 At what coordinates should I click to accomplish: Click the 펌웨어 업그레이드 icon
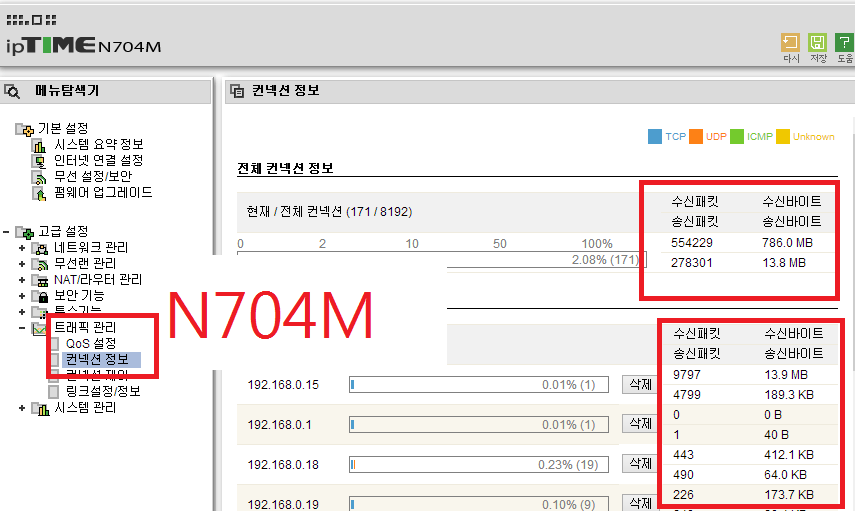click(39, 193)
